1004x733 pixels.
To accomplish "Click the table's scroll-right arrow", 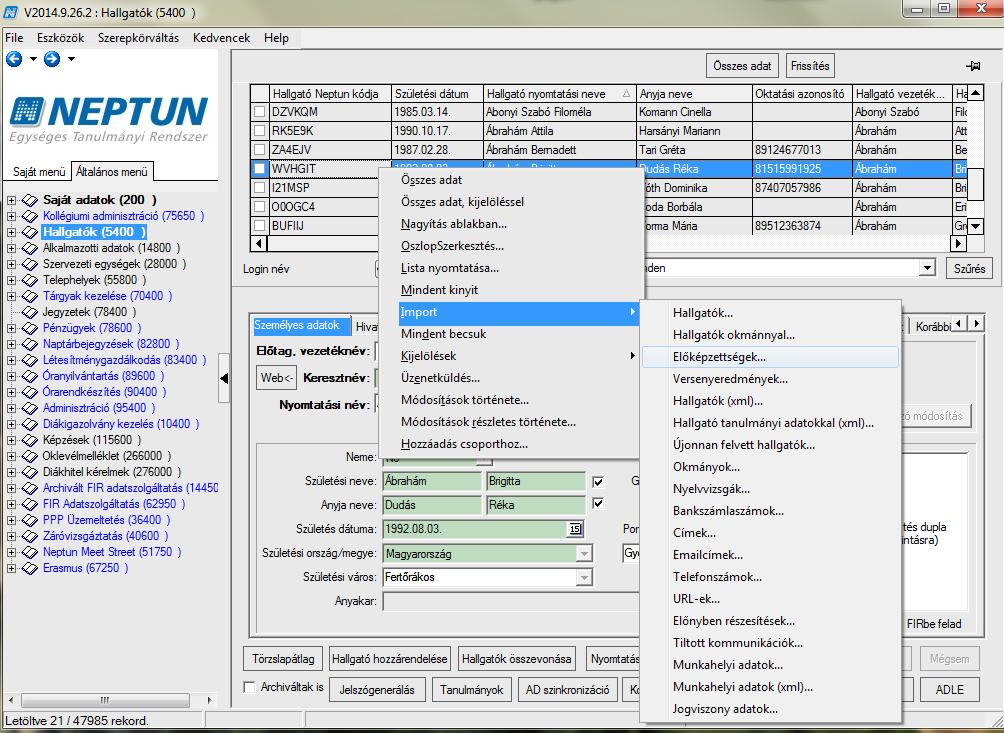I will pyautogui.click(x=959, y=243).
